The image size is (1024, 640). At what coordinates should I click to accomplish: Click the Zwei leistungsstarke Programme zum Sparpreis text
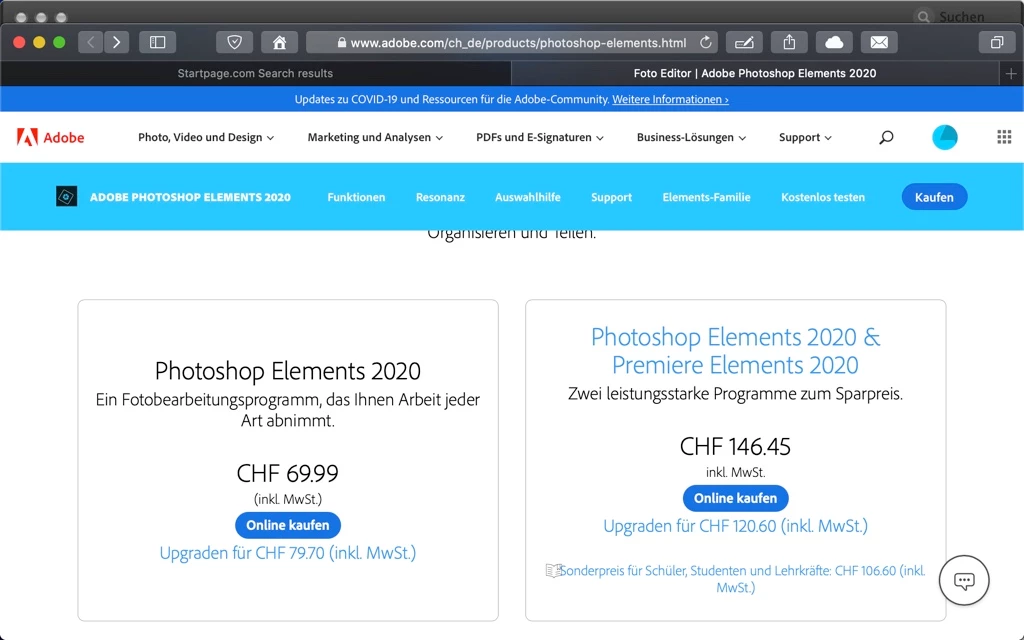click(735, 394)
